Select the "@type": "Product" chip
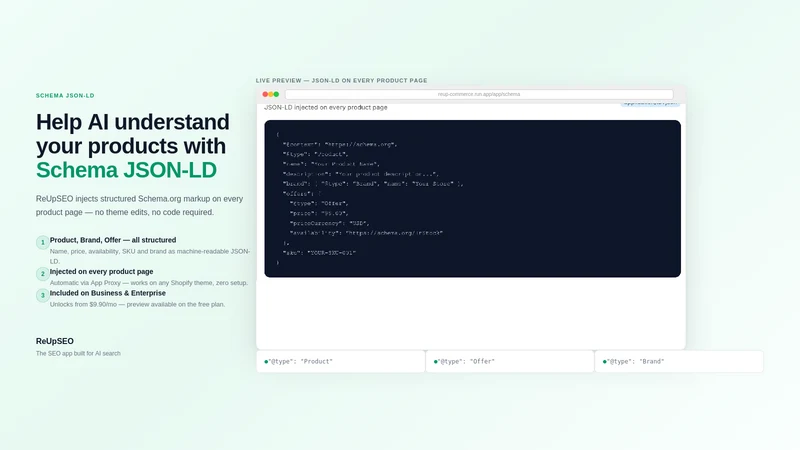The image size is (800, 450). 340,361
